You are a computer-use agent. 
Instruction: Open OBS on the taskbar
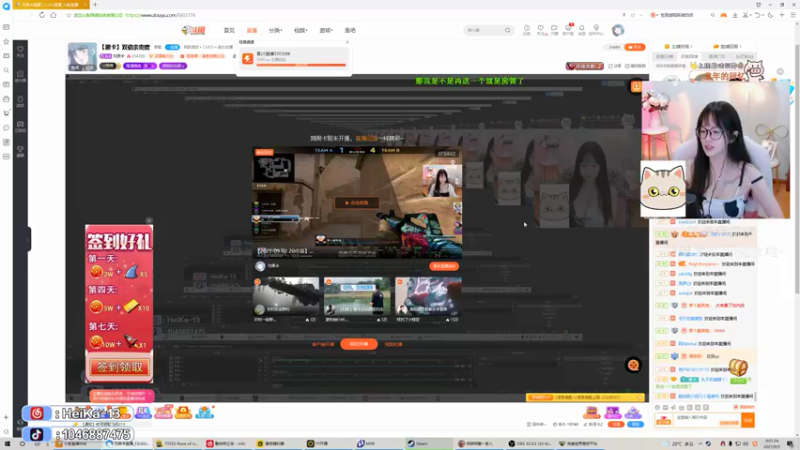click(531, 443)
